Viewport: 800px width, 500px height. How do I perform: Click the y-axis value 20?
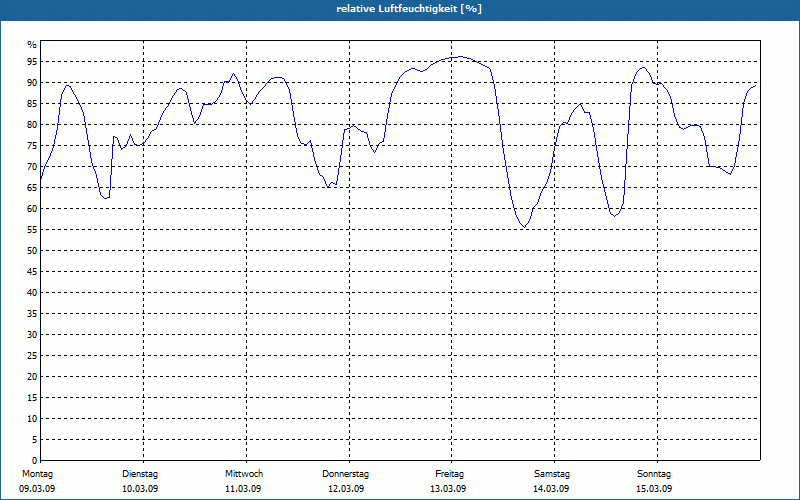[32, 377]
